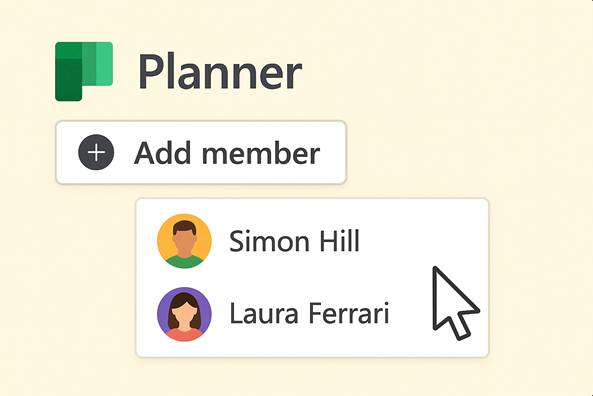Click the medium green middle stripe of Planner logo
Viewport: 593px width, 396px height.
pyautogui.click(x=89, y=64)
